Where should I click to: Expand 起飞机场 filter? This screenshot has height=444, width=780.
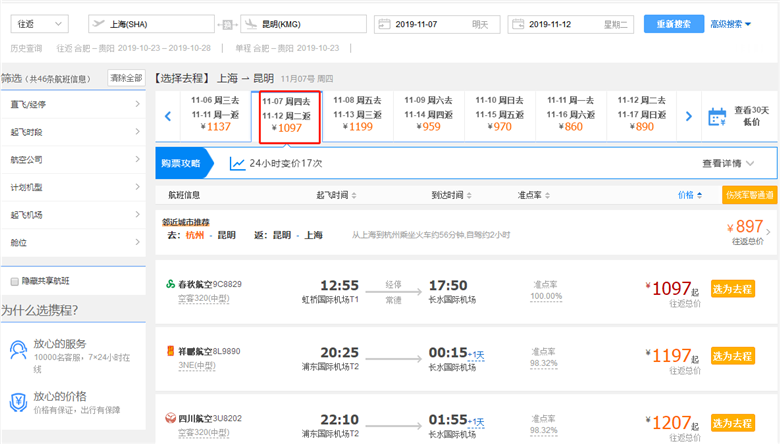tap(73, 215)
